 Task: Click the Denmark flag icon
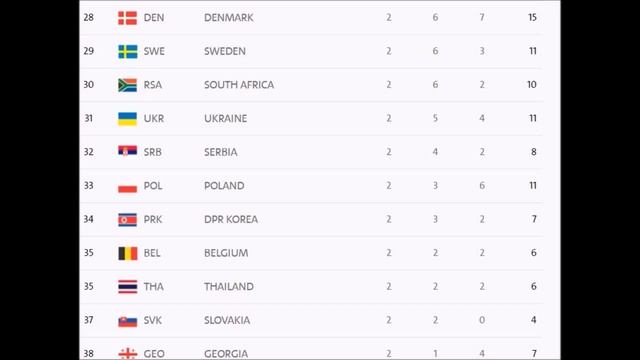pyautogui.click(x=127, y=18)
